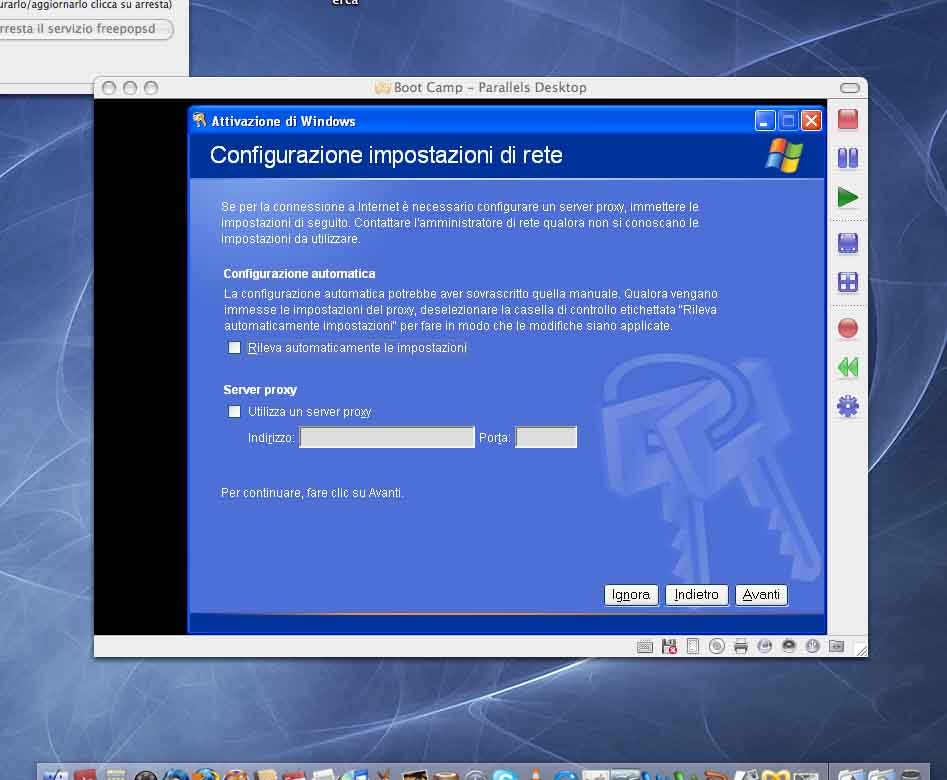The width and height of the screenshot is (947, 780).
Task: Click the keys icon in Attivazione di Windows title
Action: pyautogui.click(x=199, y=120)
